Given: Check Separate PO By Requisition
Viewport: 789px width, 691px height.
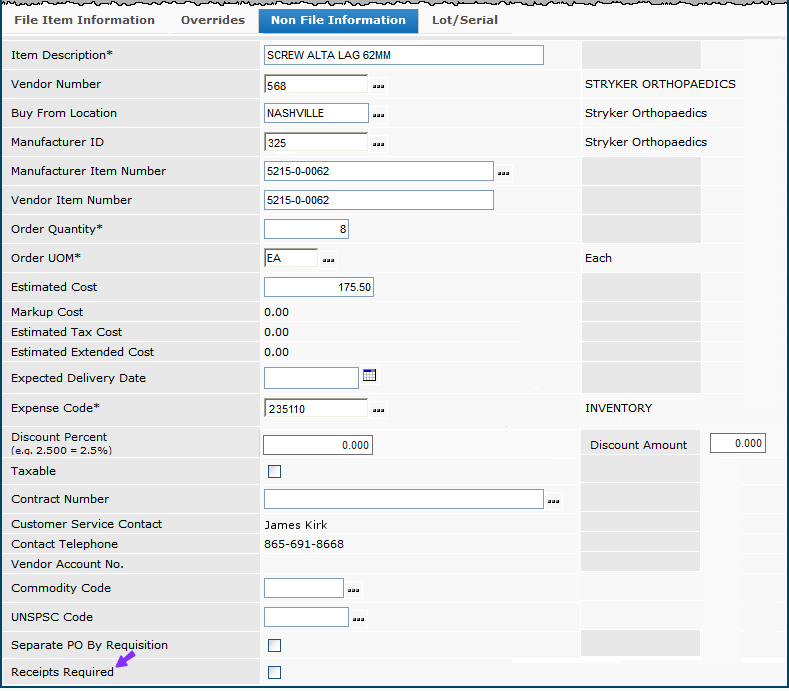Looking at the screenshot, I should click(275, 645).
